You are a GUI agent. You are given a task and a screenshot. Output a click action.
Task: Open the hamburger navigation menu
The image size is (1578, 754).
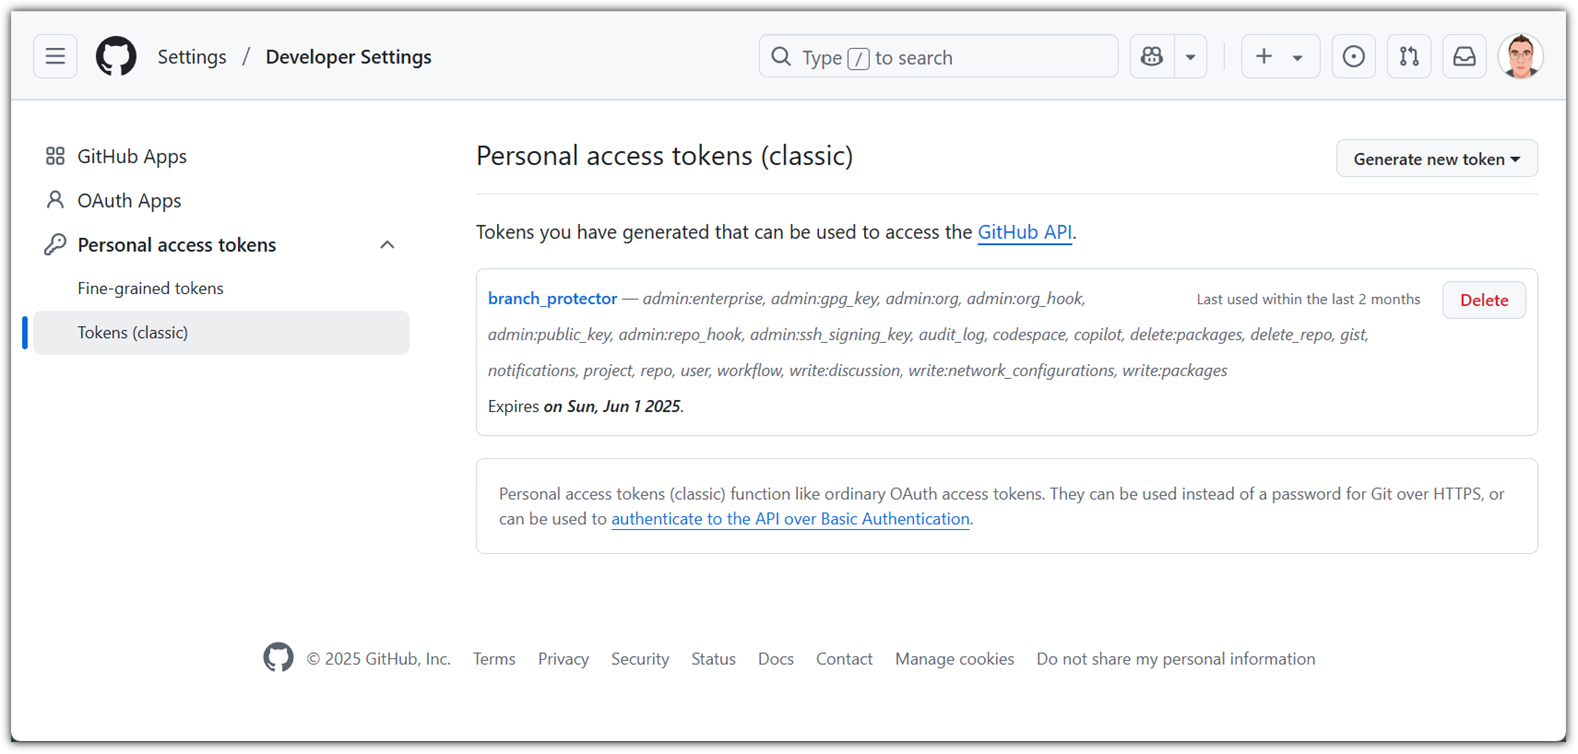click(55, 57)
